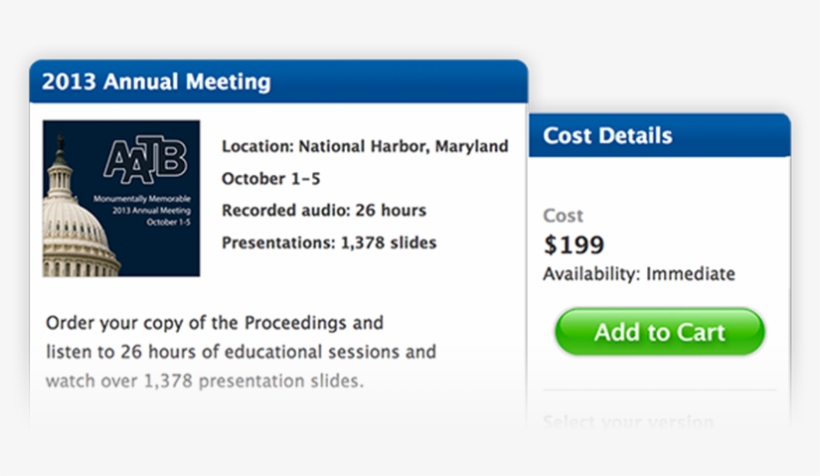Select the Cost Details panel header
The image size is (820, 476).
(x=660, y=135)
